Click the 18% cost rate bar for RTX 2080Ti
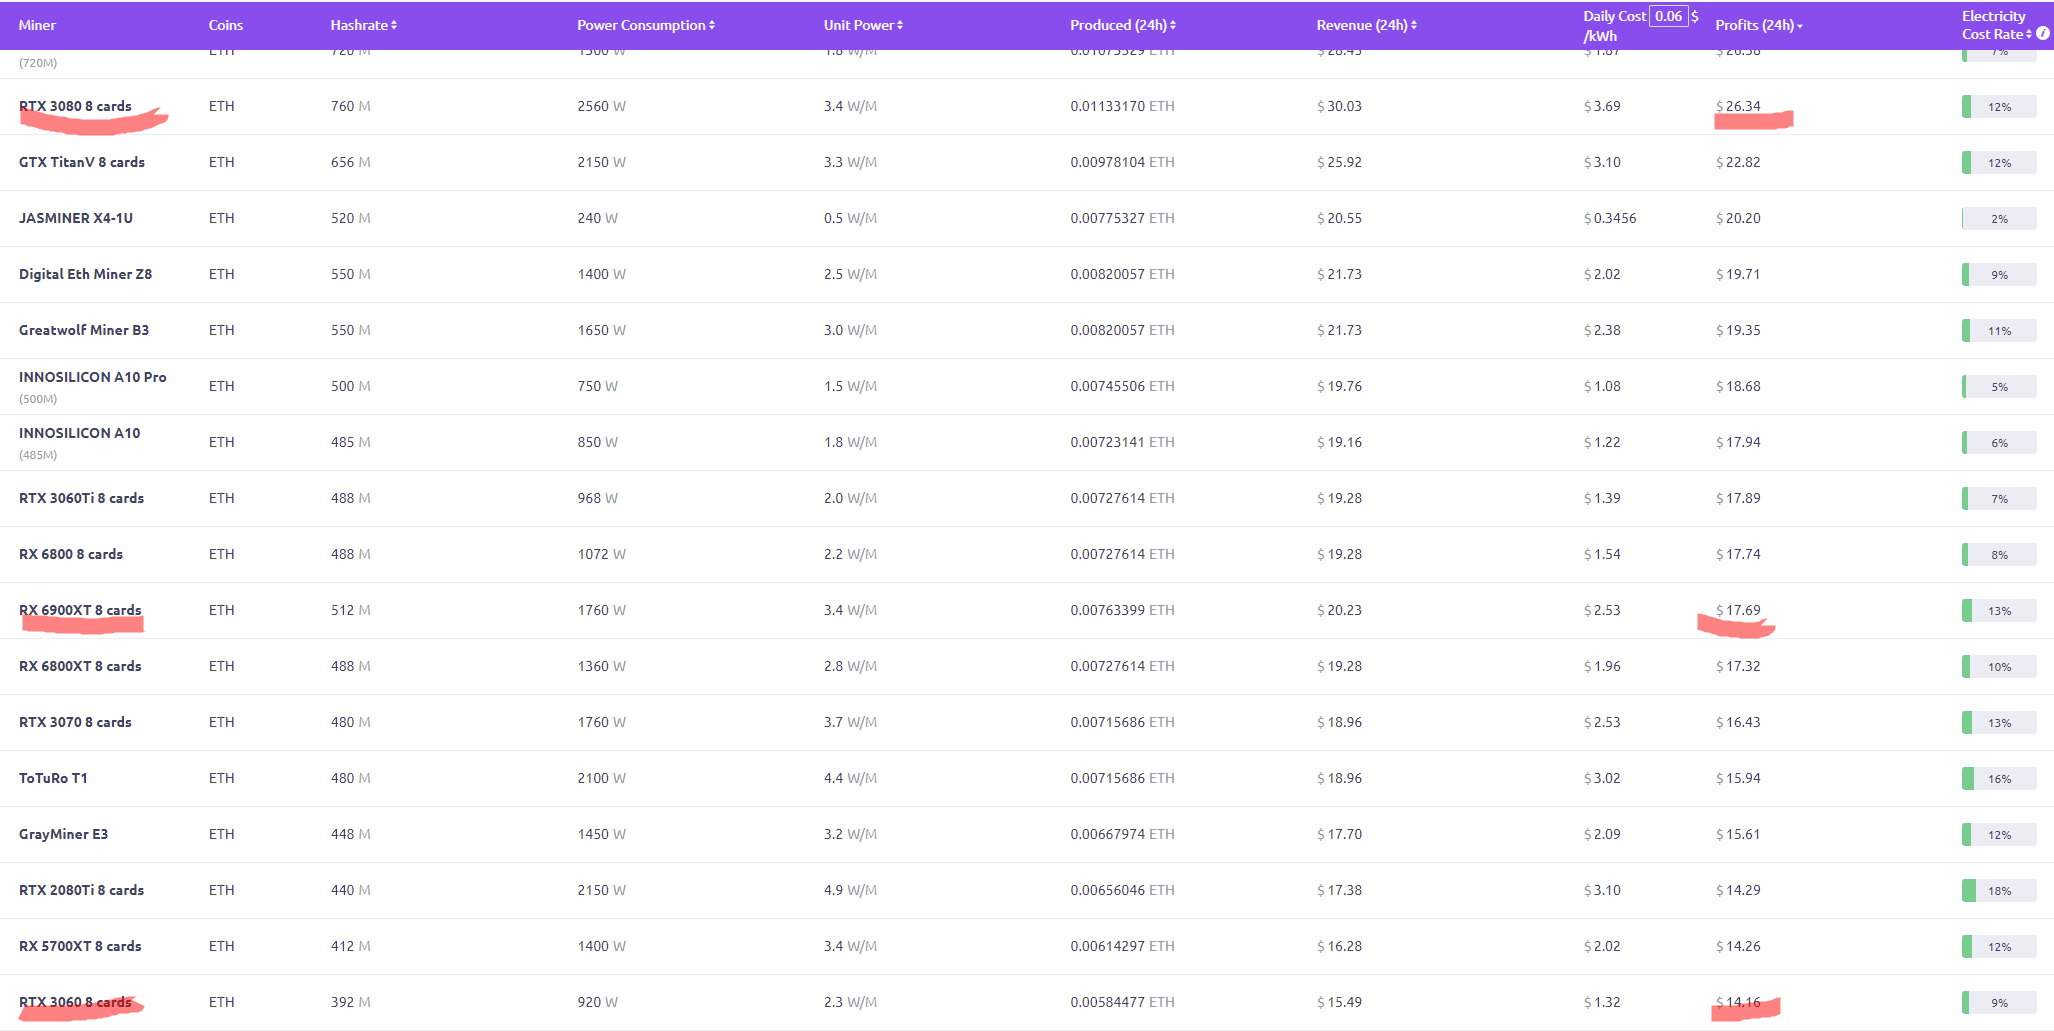The height and width of the screenshot is (1031, 2054). (x=1999, y=891)
